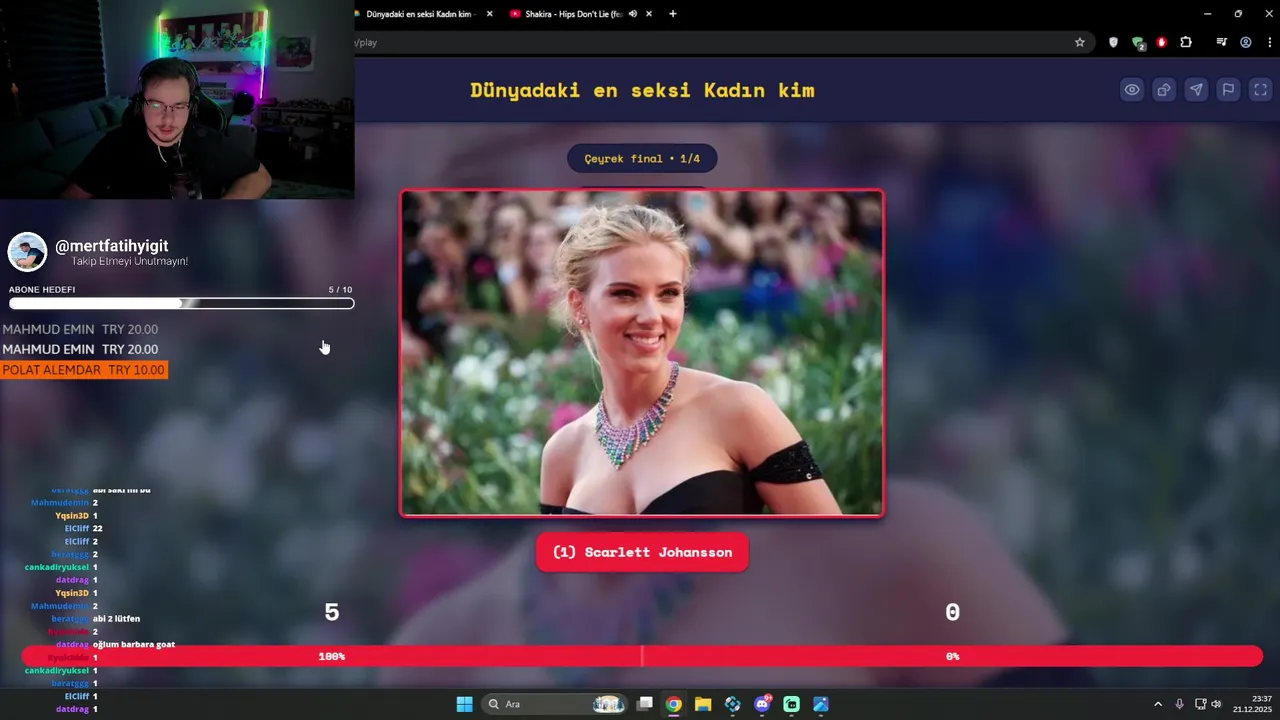Click the shapes icon next to the eye

[1164, 90]
